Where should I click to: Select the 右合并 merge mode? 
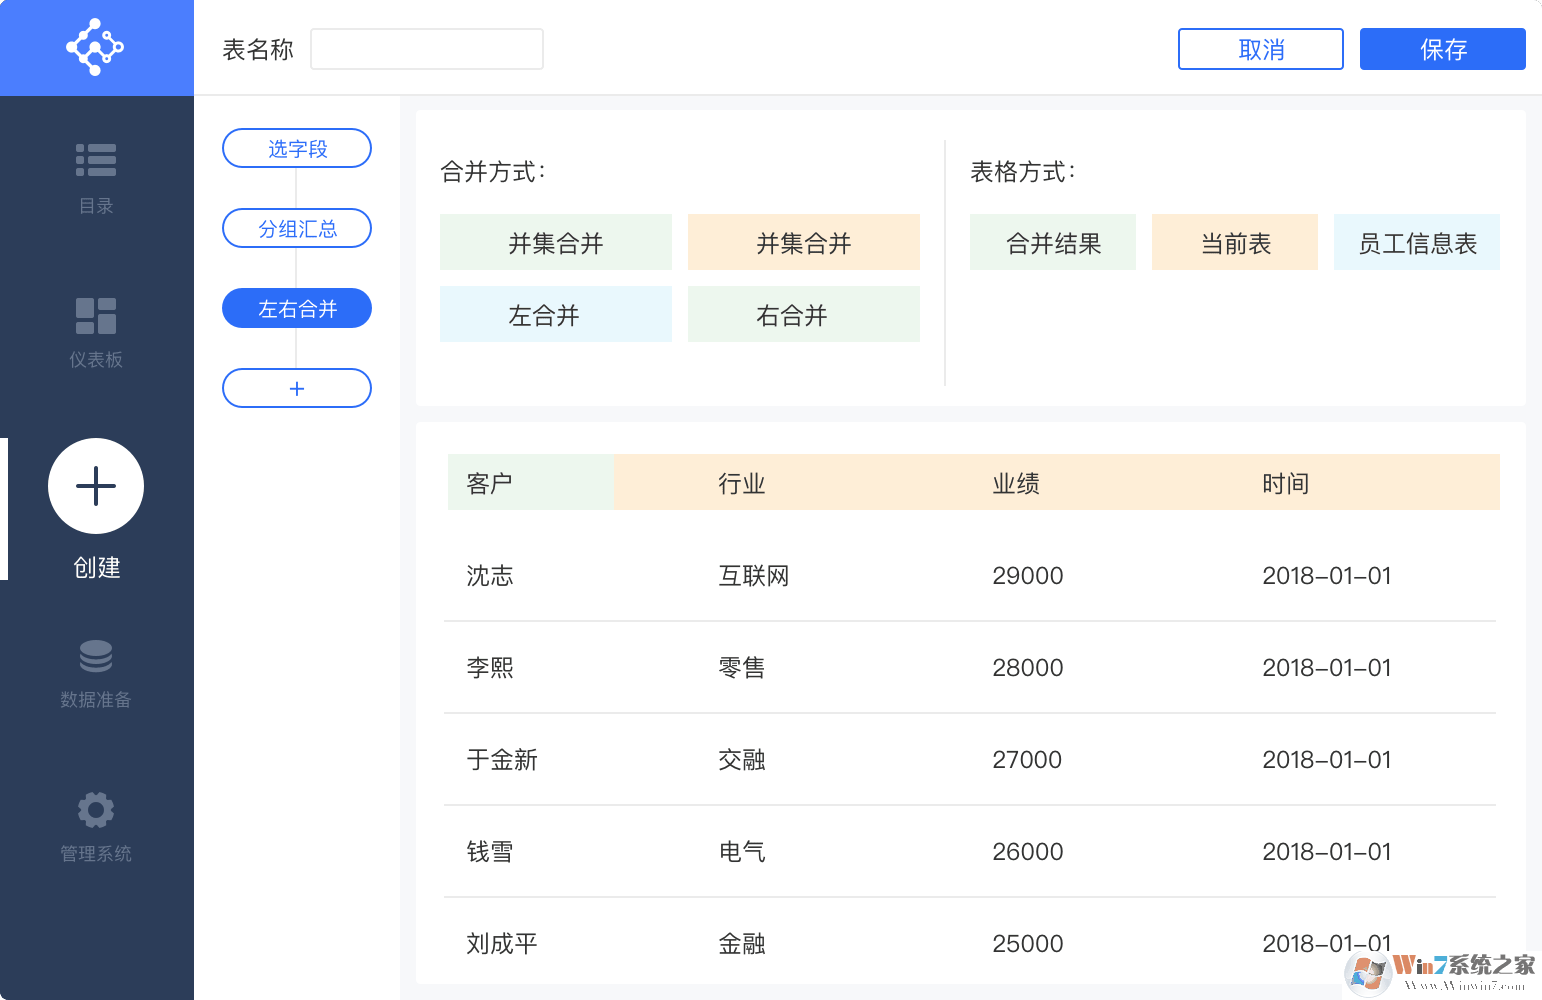[803, 314]
